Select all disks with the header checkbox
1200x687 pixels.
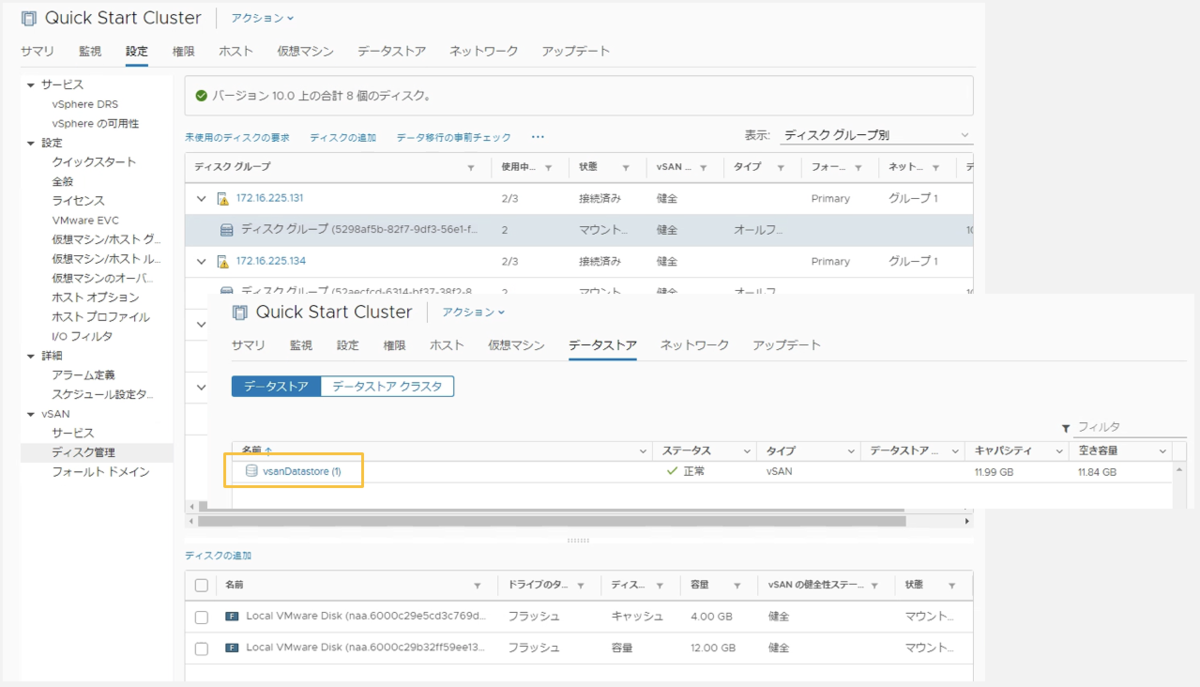[201, 586]
